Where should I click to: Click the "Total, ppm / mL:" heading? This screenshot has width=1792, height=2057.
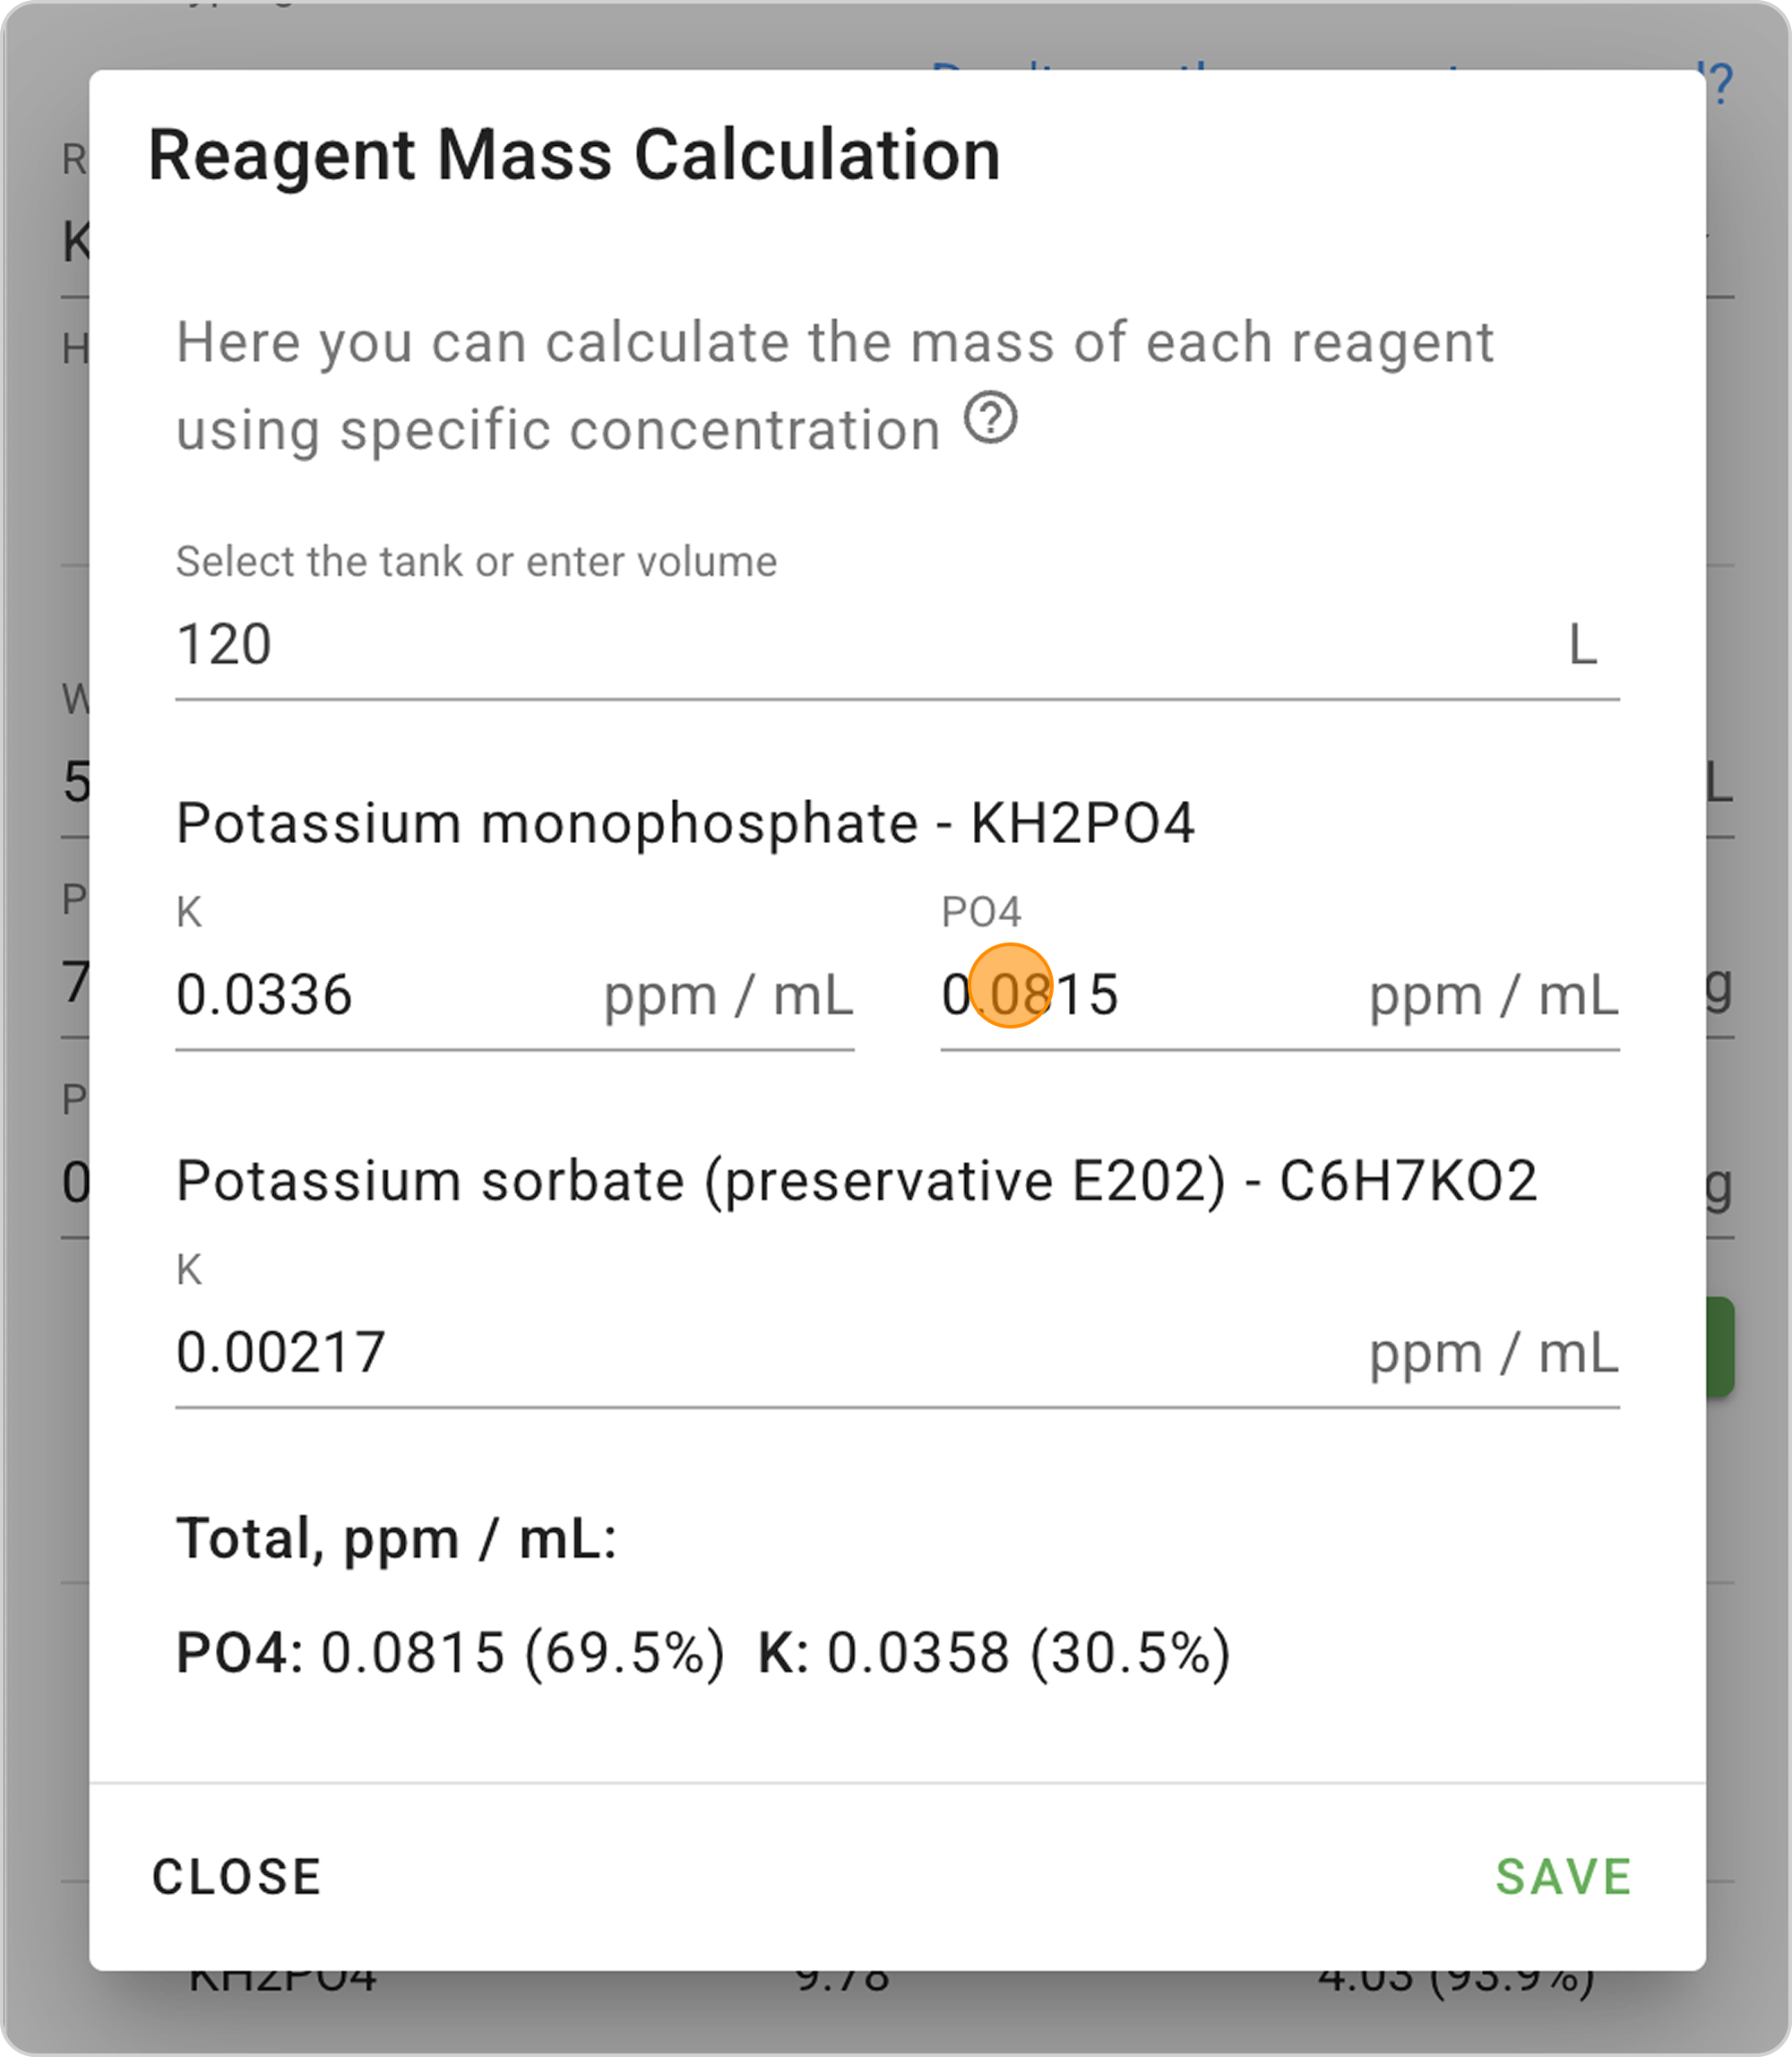[396, 1538]
